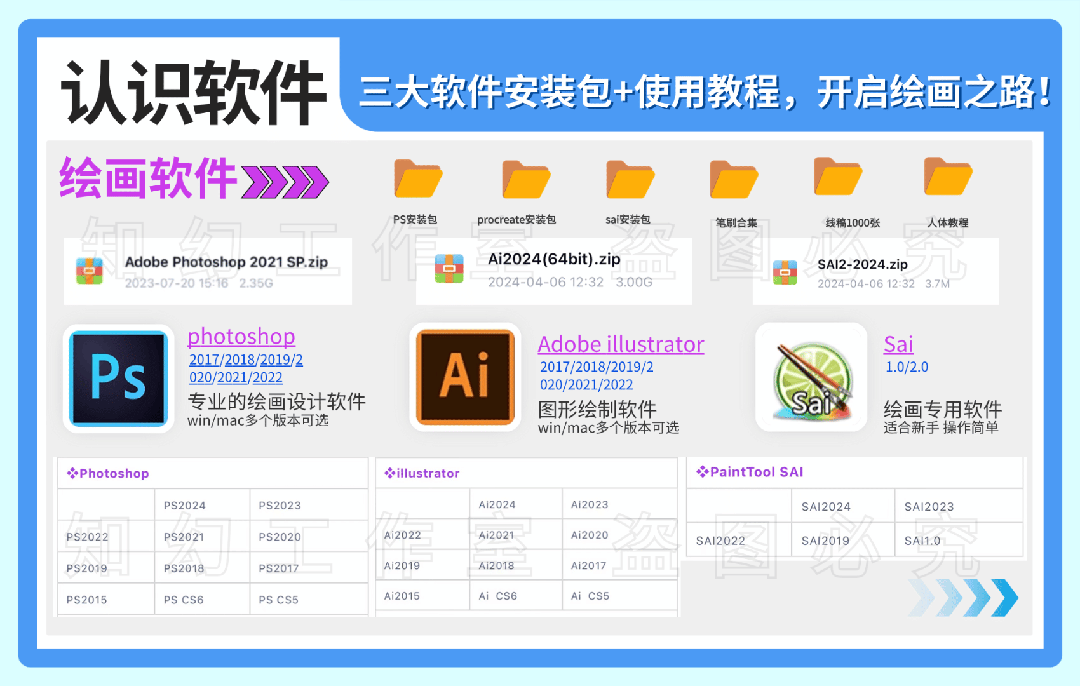This screenshot has width=1080, height=686.
Task: Select the Ai2023 table cell
Action: coord(620,504)
